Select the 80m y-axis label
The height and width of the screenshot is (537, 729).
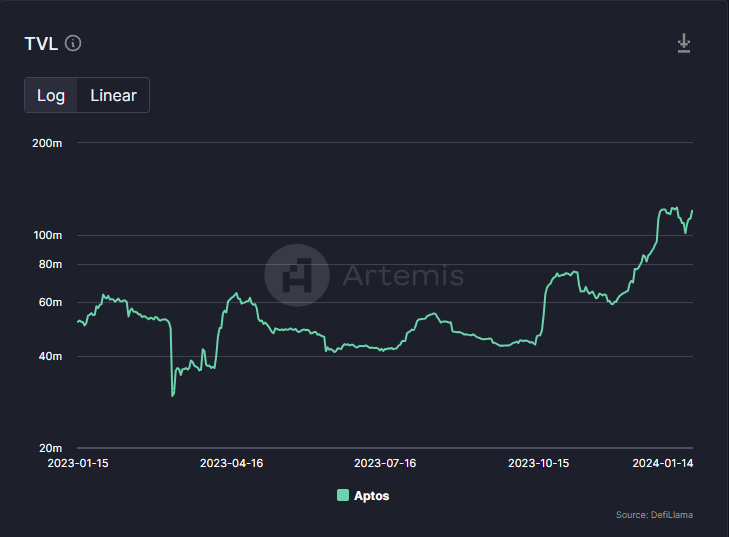[x=50, y=264]
